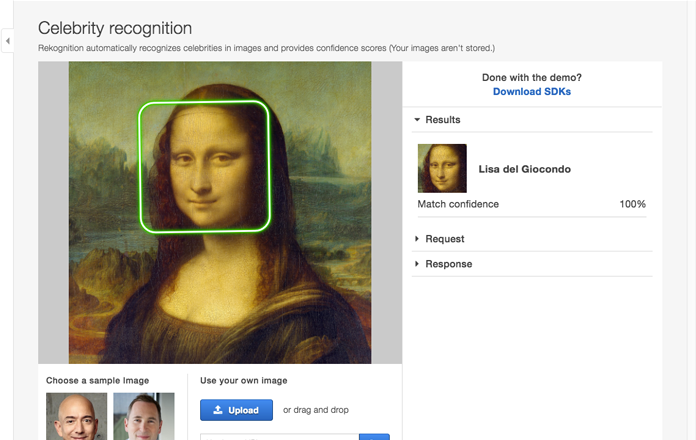Image resolution: width=696 pixels, height=440 pixels.
Task: Collapse the left sidebar arrow handle
Action: [x=7, y=41]
